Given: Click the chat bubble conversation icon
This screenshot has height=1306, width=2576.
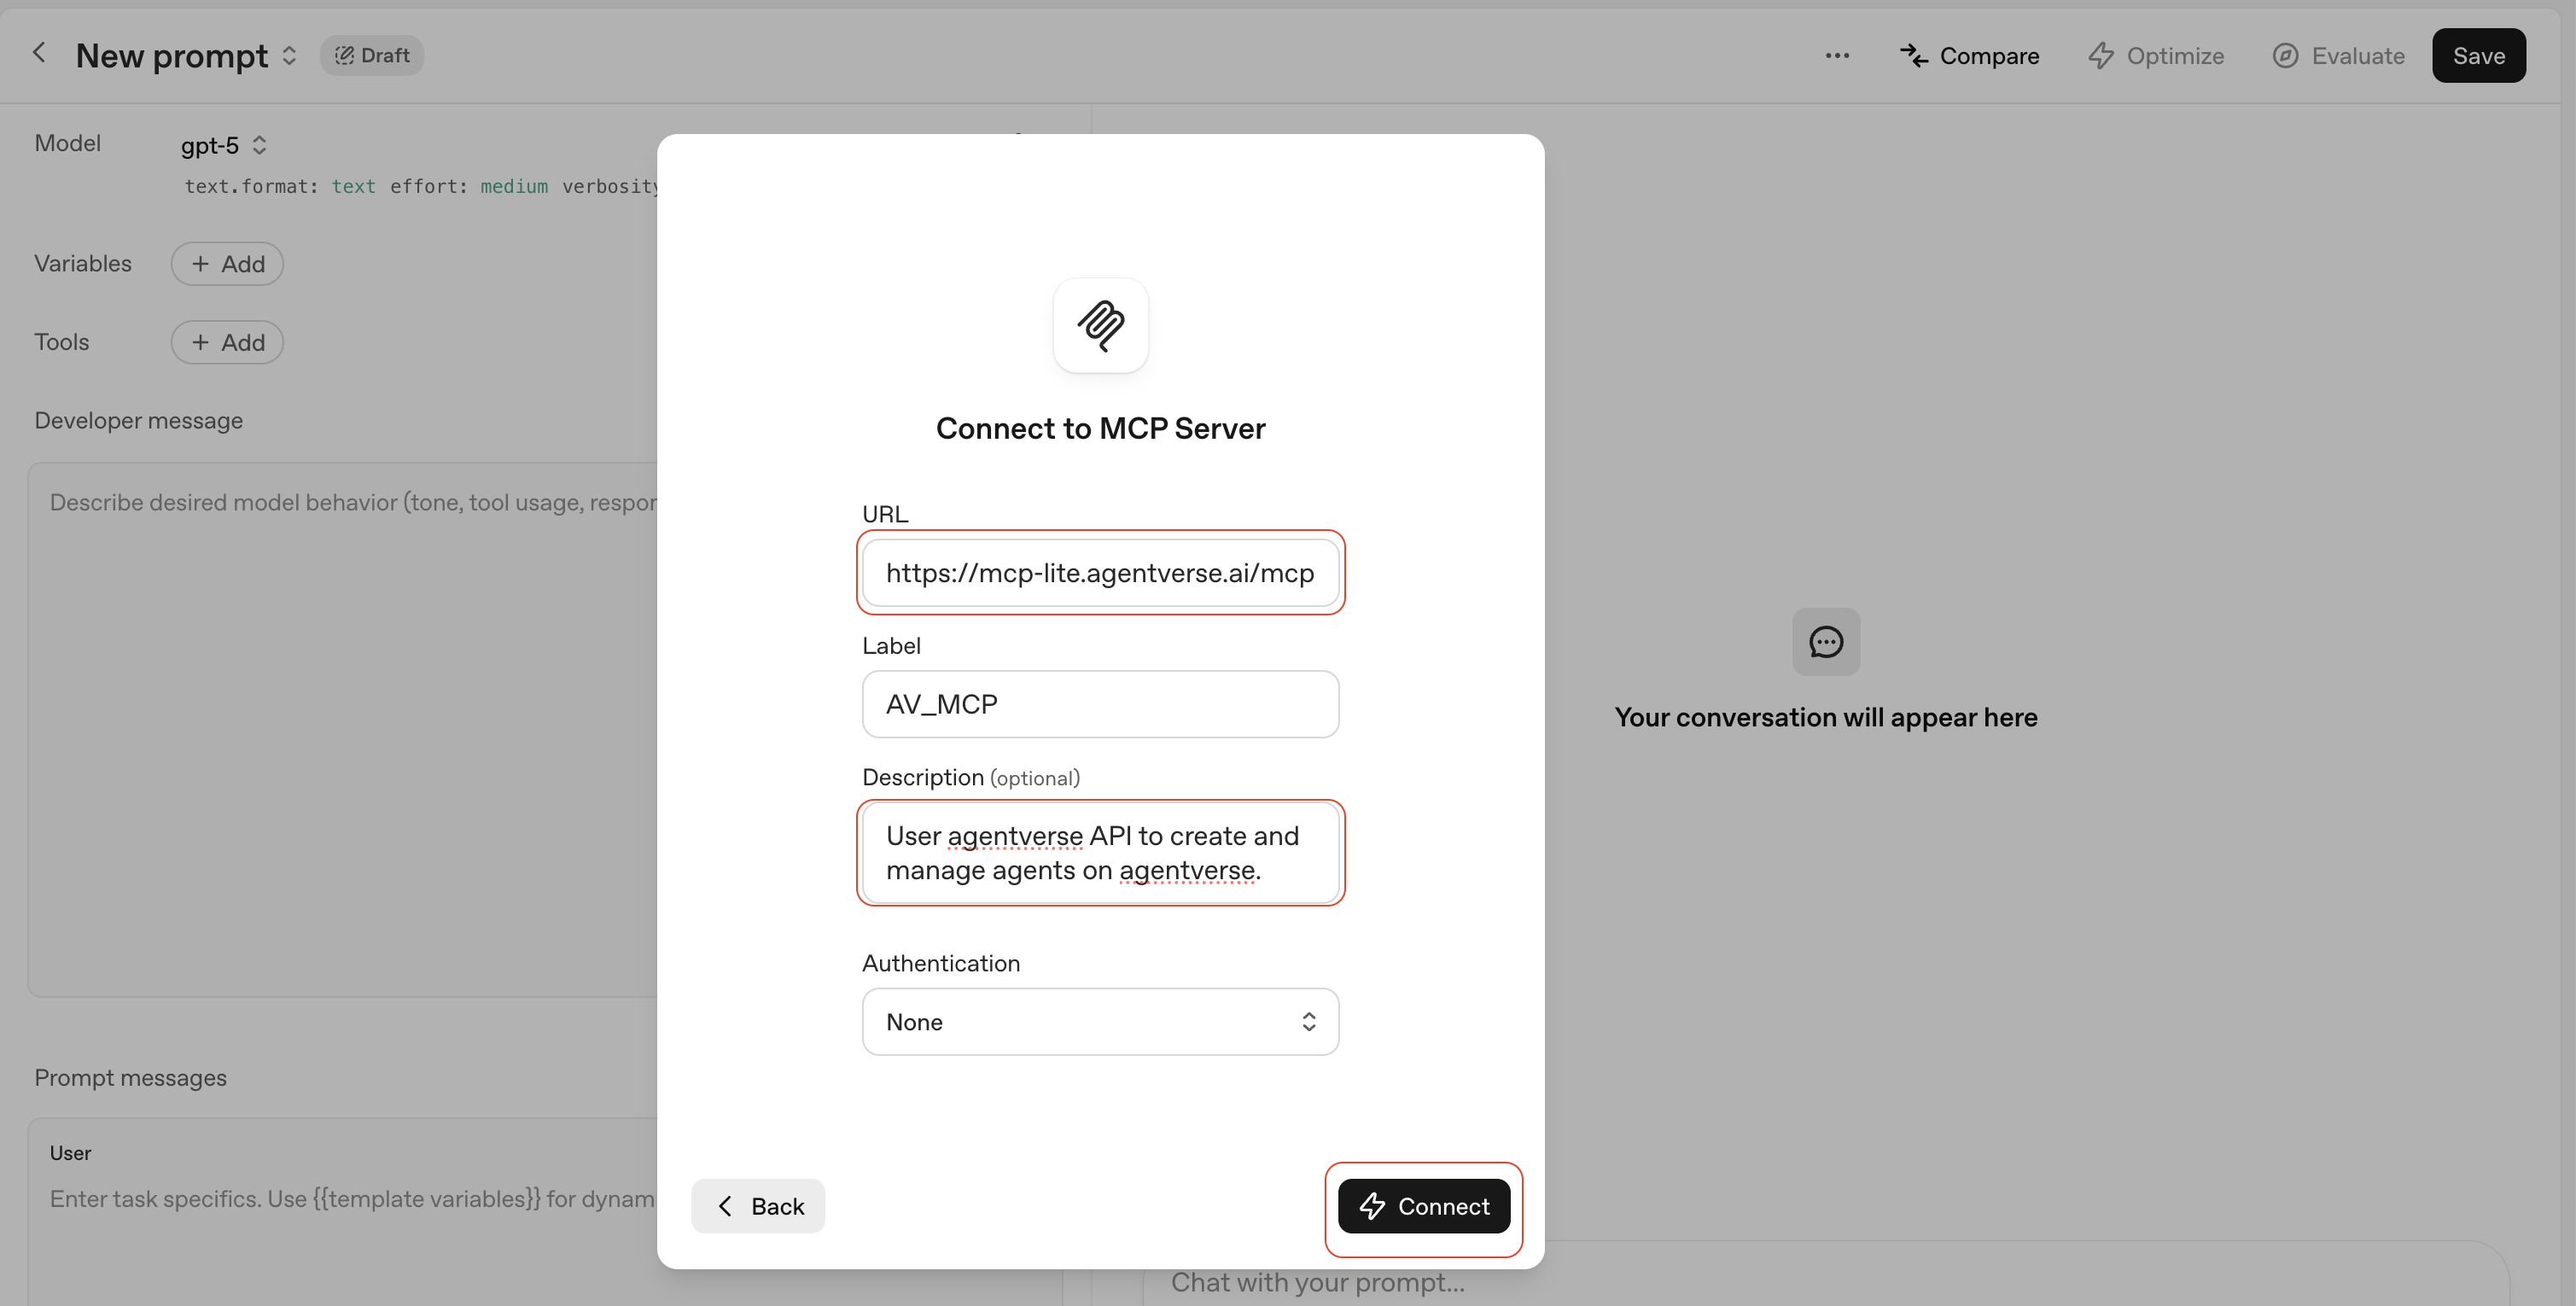Looking at the screenshot, I should click(1825, 641).
